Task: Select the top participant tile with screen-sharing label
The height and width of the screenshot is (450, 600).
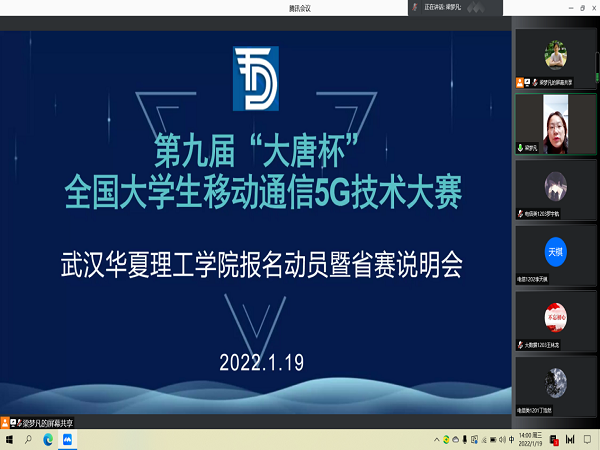Action: coord(556,59)
